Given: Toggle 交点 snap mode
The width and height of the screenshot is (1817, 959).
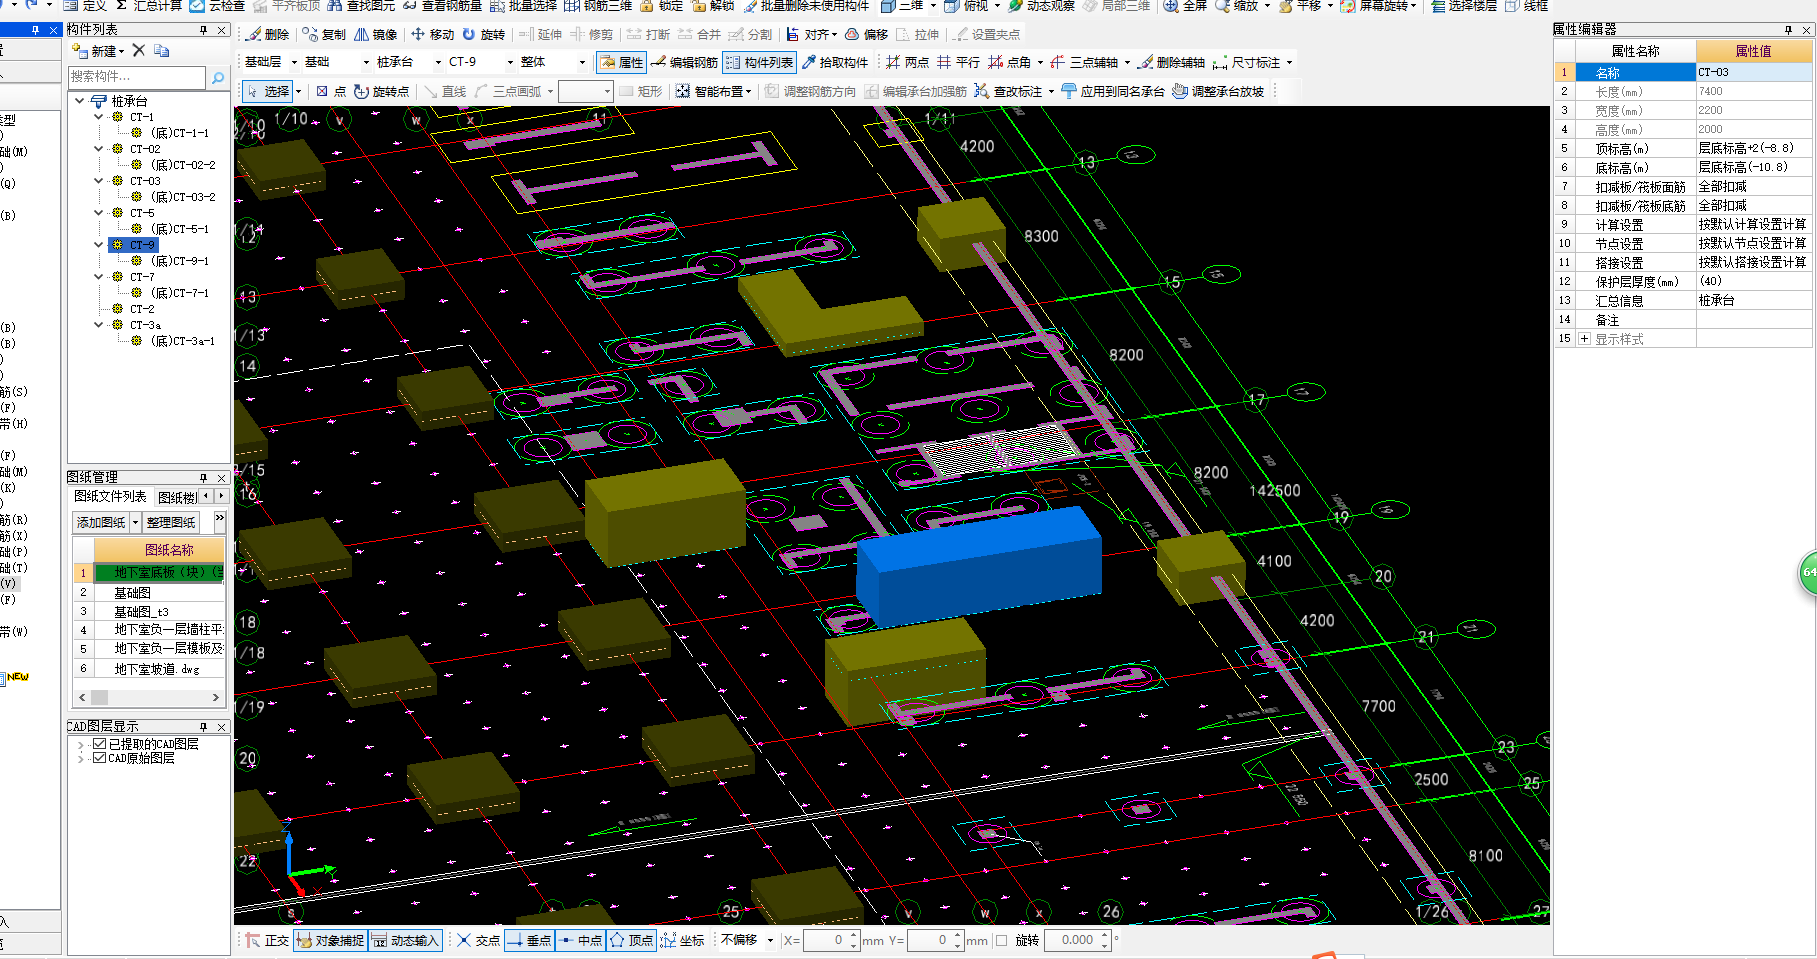Looking at the screenshot, I should 478,940.
